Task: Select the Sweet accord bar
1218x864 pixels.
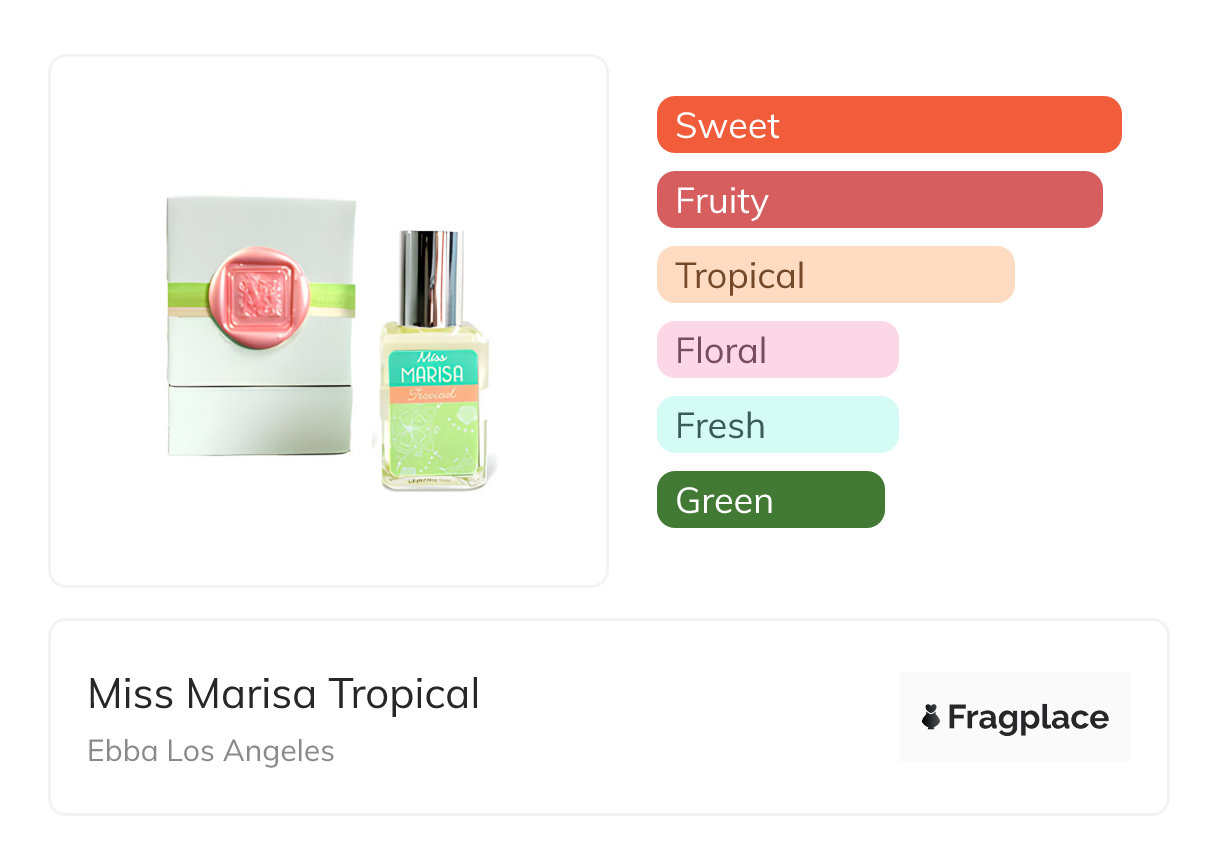Action: click(888, 125)
